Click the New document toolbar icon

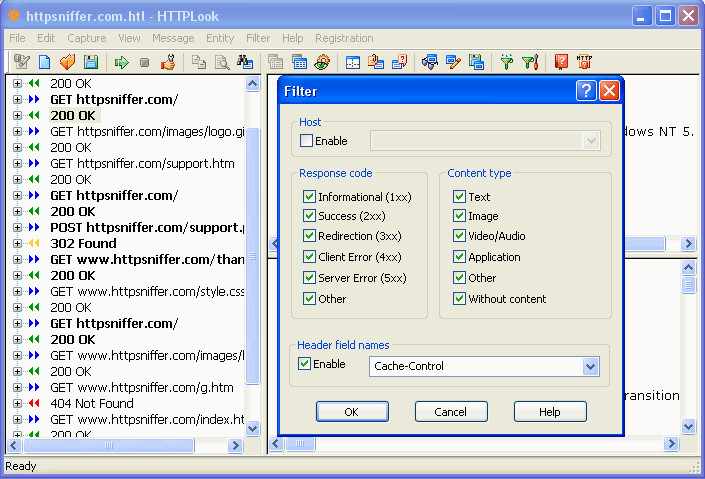coord(45,62)
